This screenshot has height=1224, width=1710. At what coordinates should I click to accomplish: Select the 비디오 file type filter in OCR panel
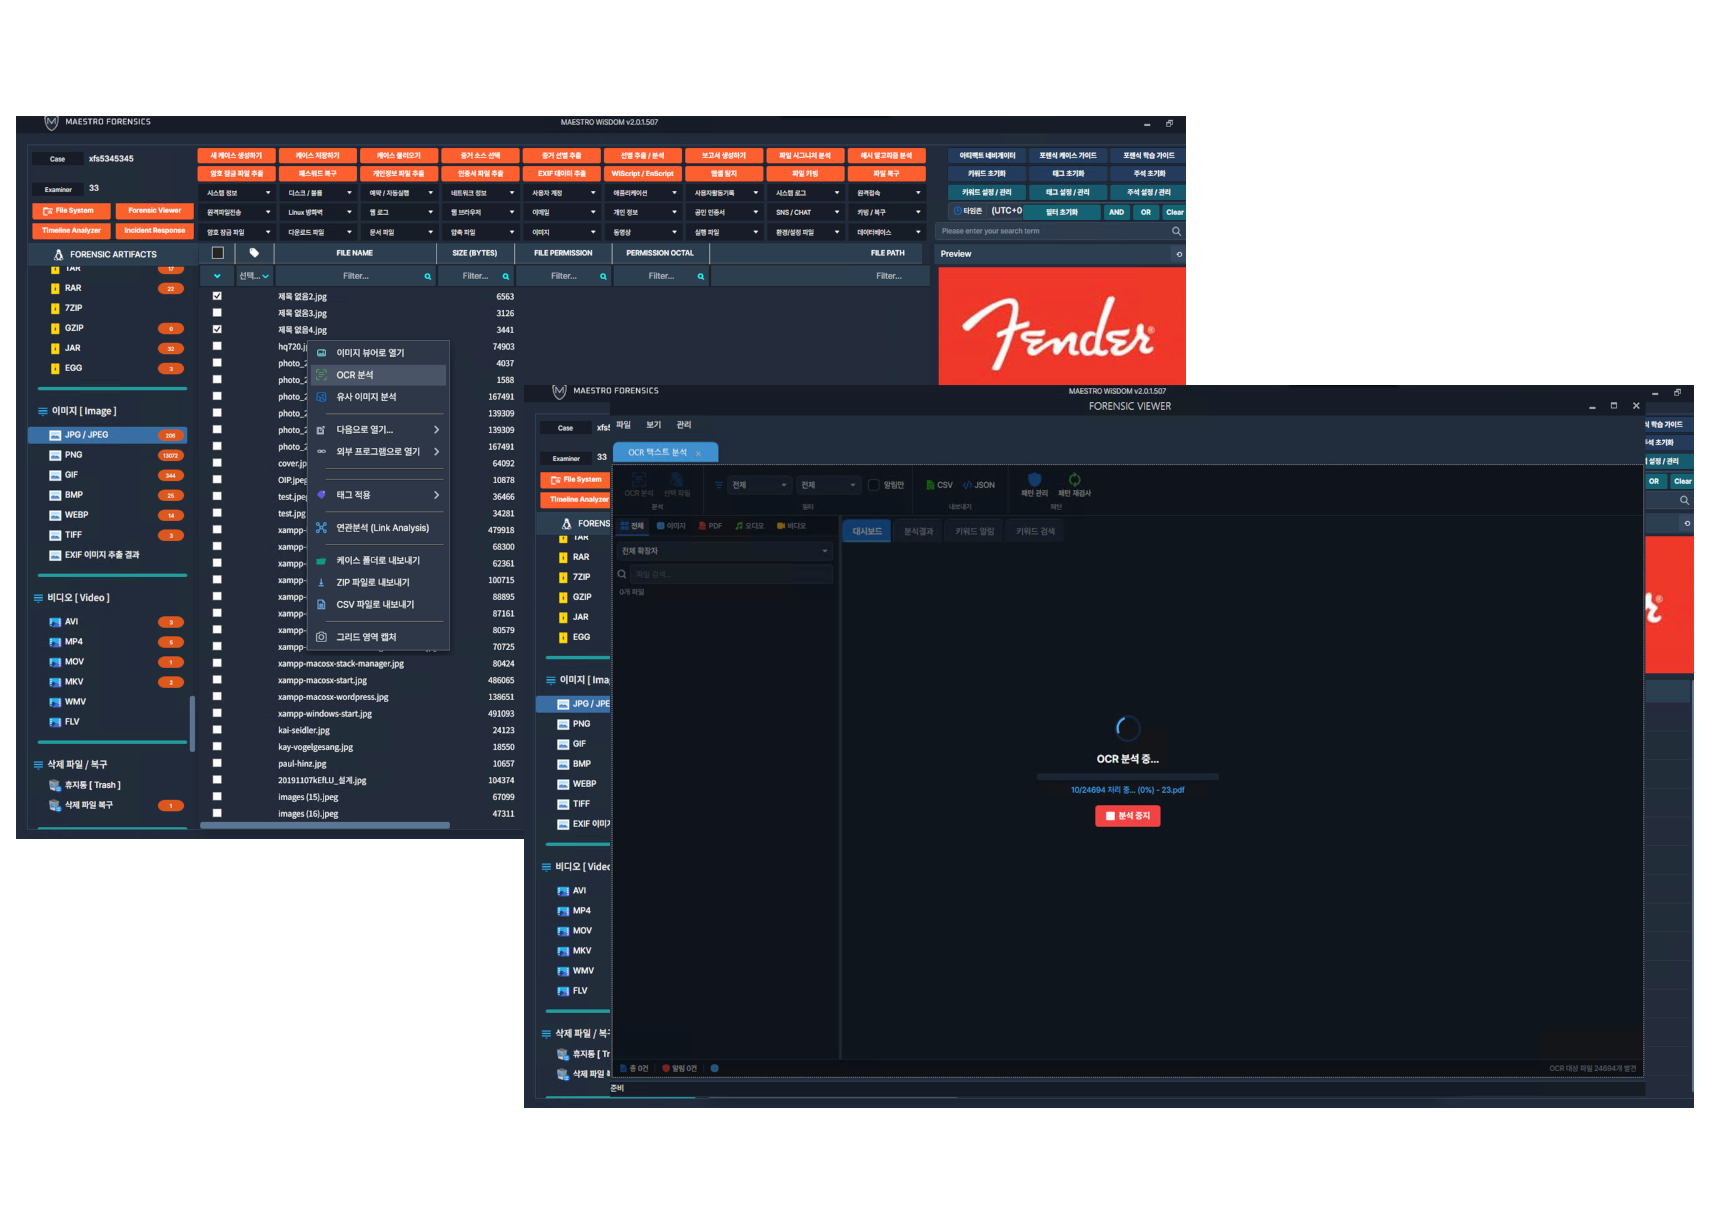point(791,526)
